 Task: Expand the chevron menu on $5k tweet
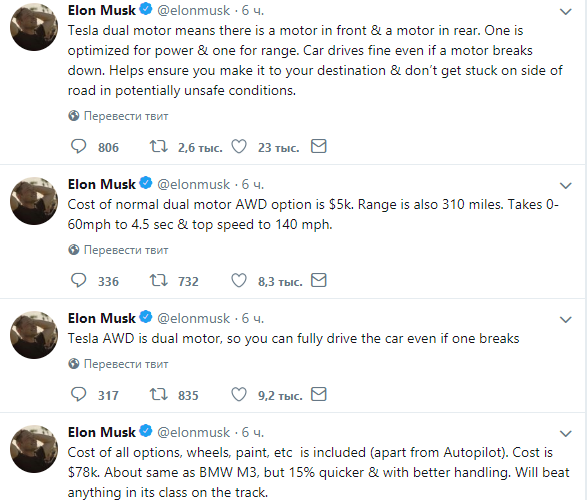565,186
